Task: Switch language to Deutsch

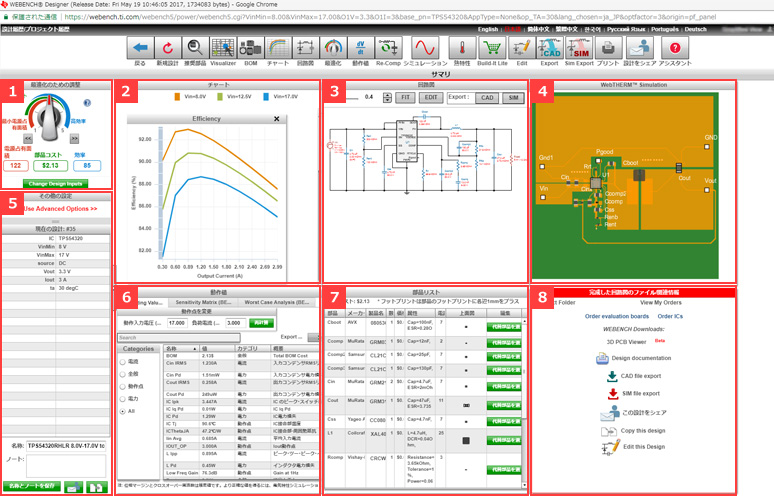Action: coord(695,29)
